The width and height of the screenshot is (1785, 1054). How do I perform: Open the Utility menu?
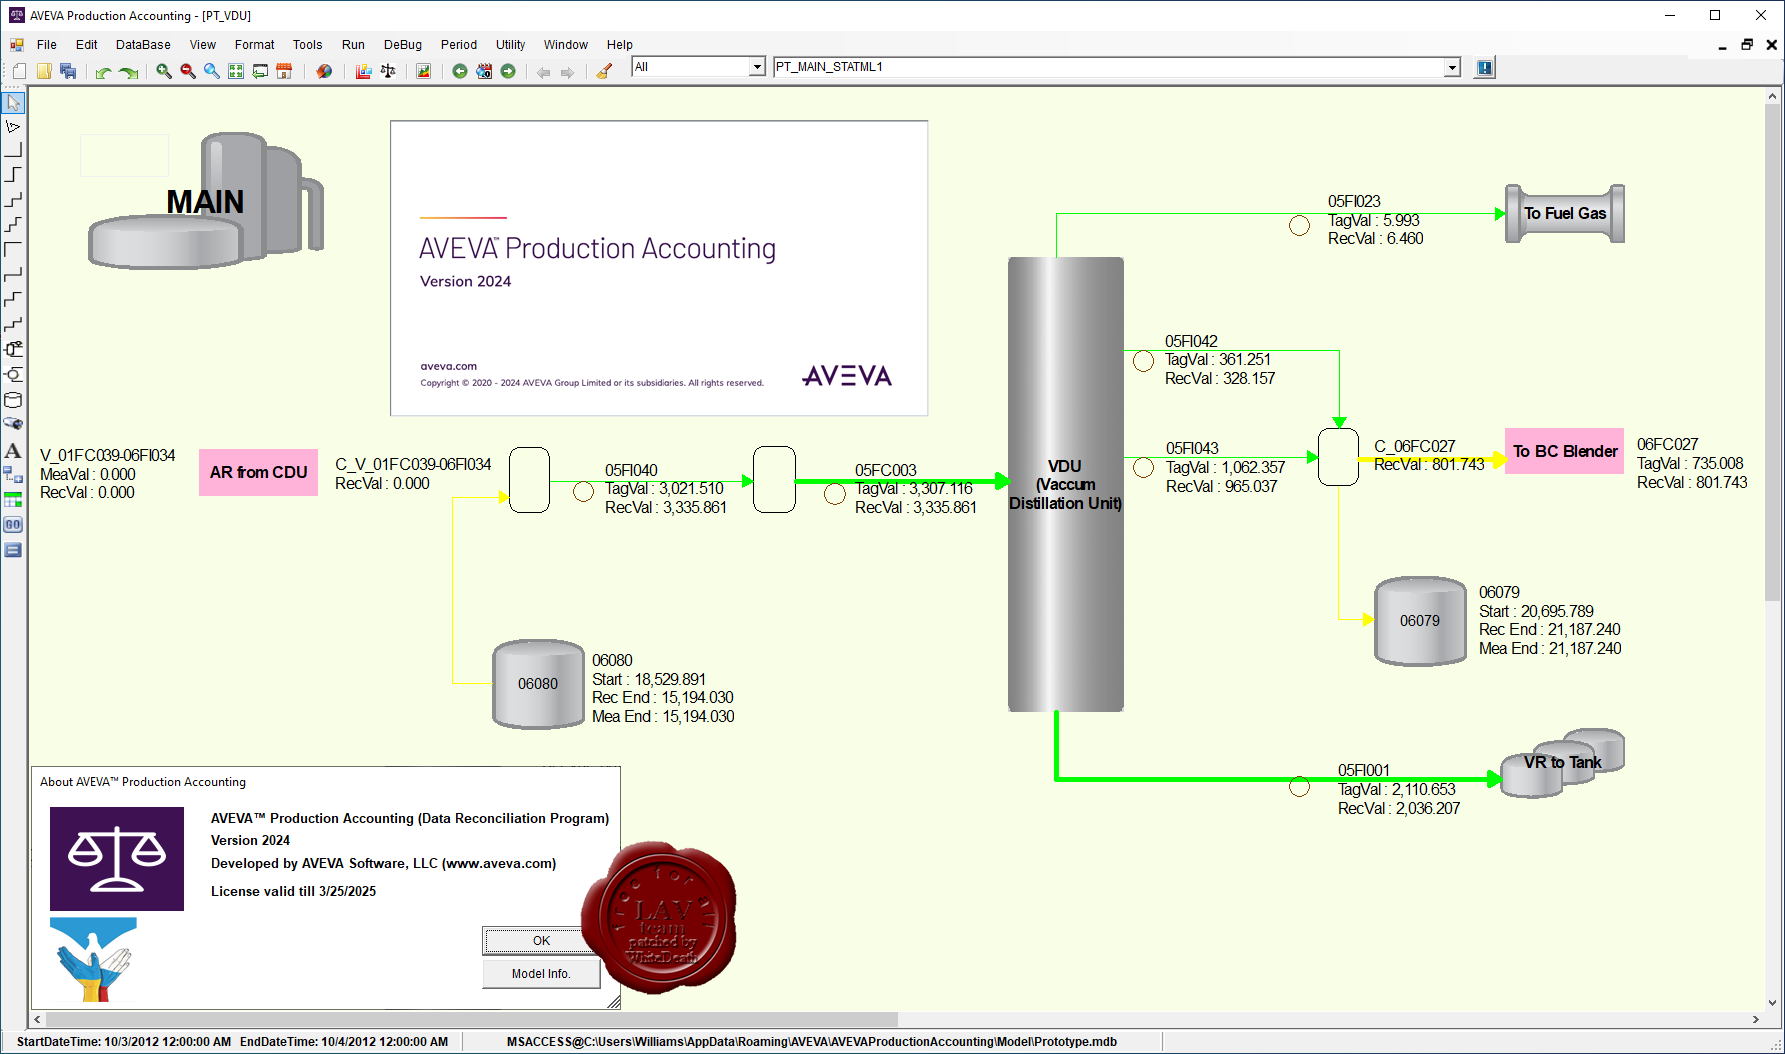[511, 45]
